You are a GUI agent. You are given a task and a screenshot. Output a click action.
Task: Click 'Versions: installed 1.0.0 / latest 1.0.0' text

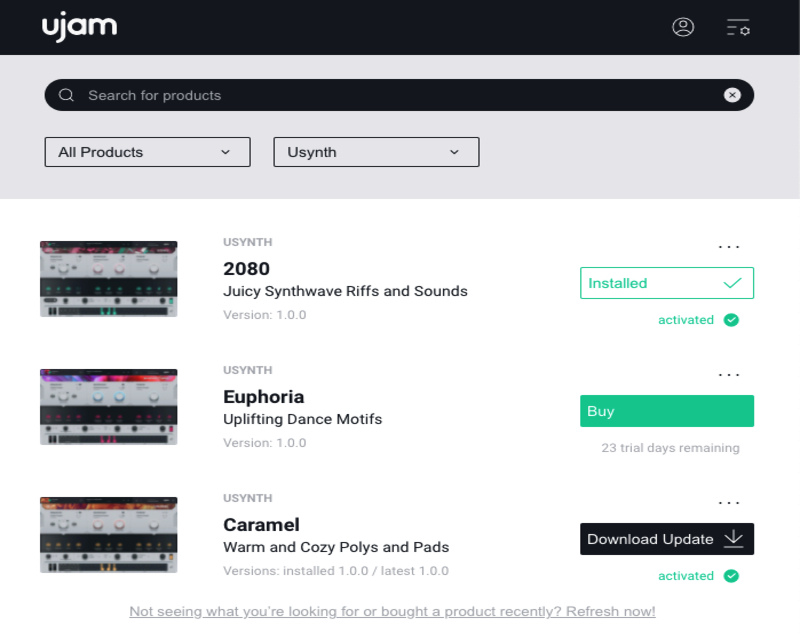pos(336,571)
